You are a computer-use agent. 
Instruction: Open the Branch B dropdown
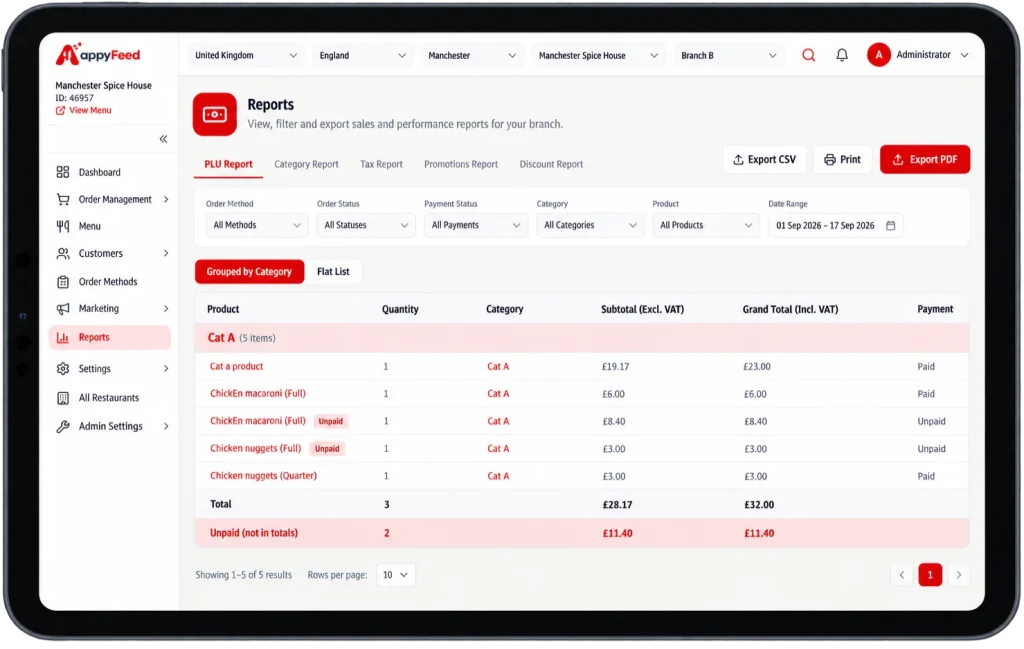(729, 55)
